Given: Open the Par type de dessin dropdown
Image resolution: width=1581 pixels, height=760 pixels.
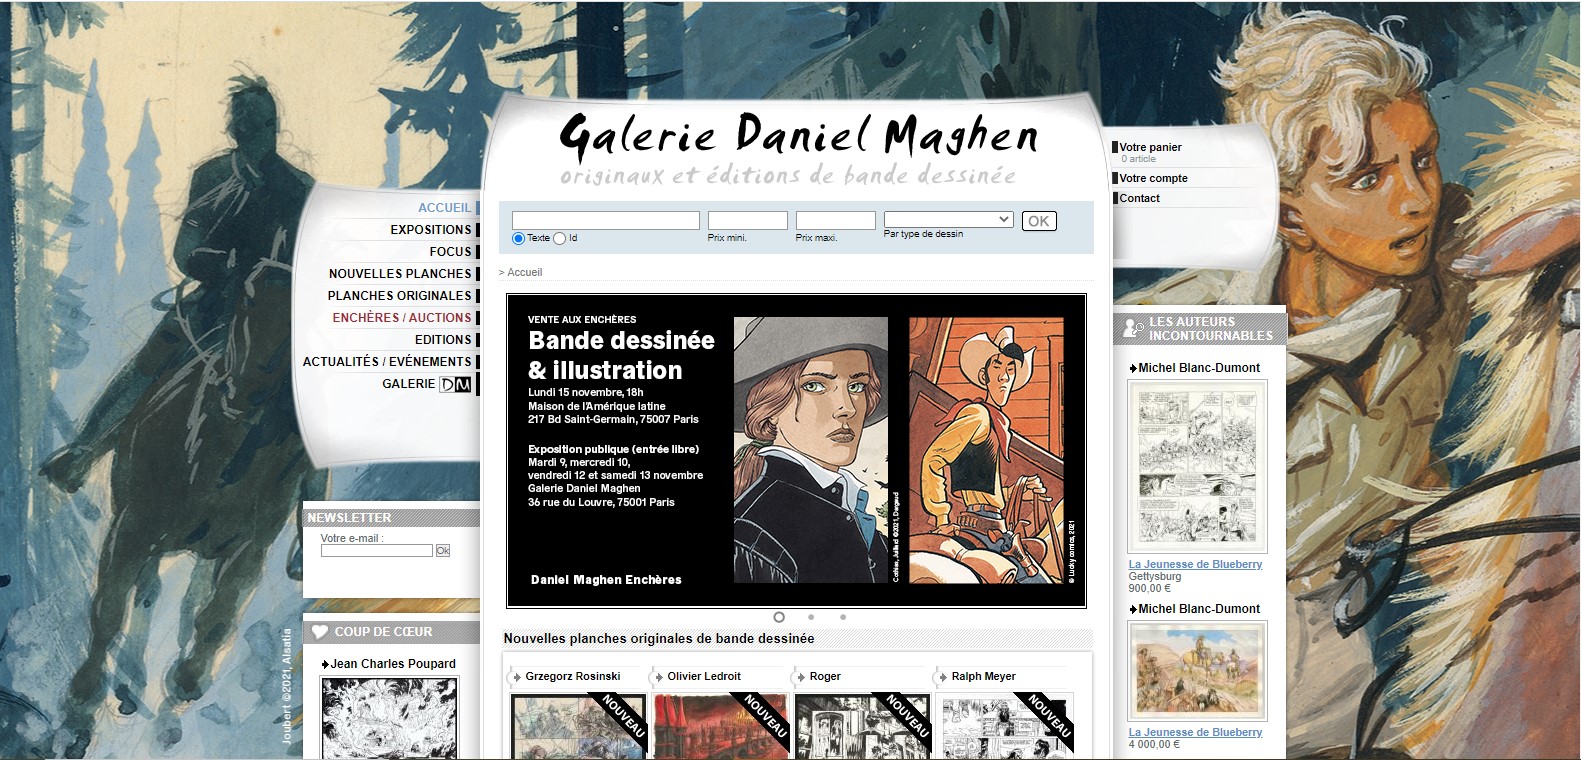Looking at the screenshot, I should coord(948,220).
